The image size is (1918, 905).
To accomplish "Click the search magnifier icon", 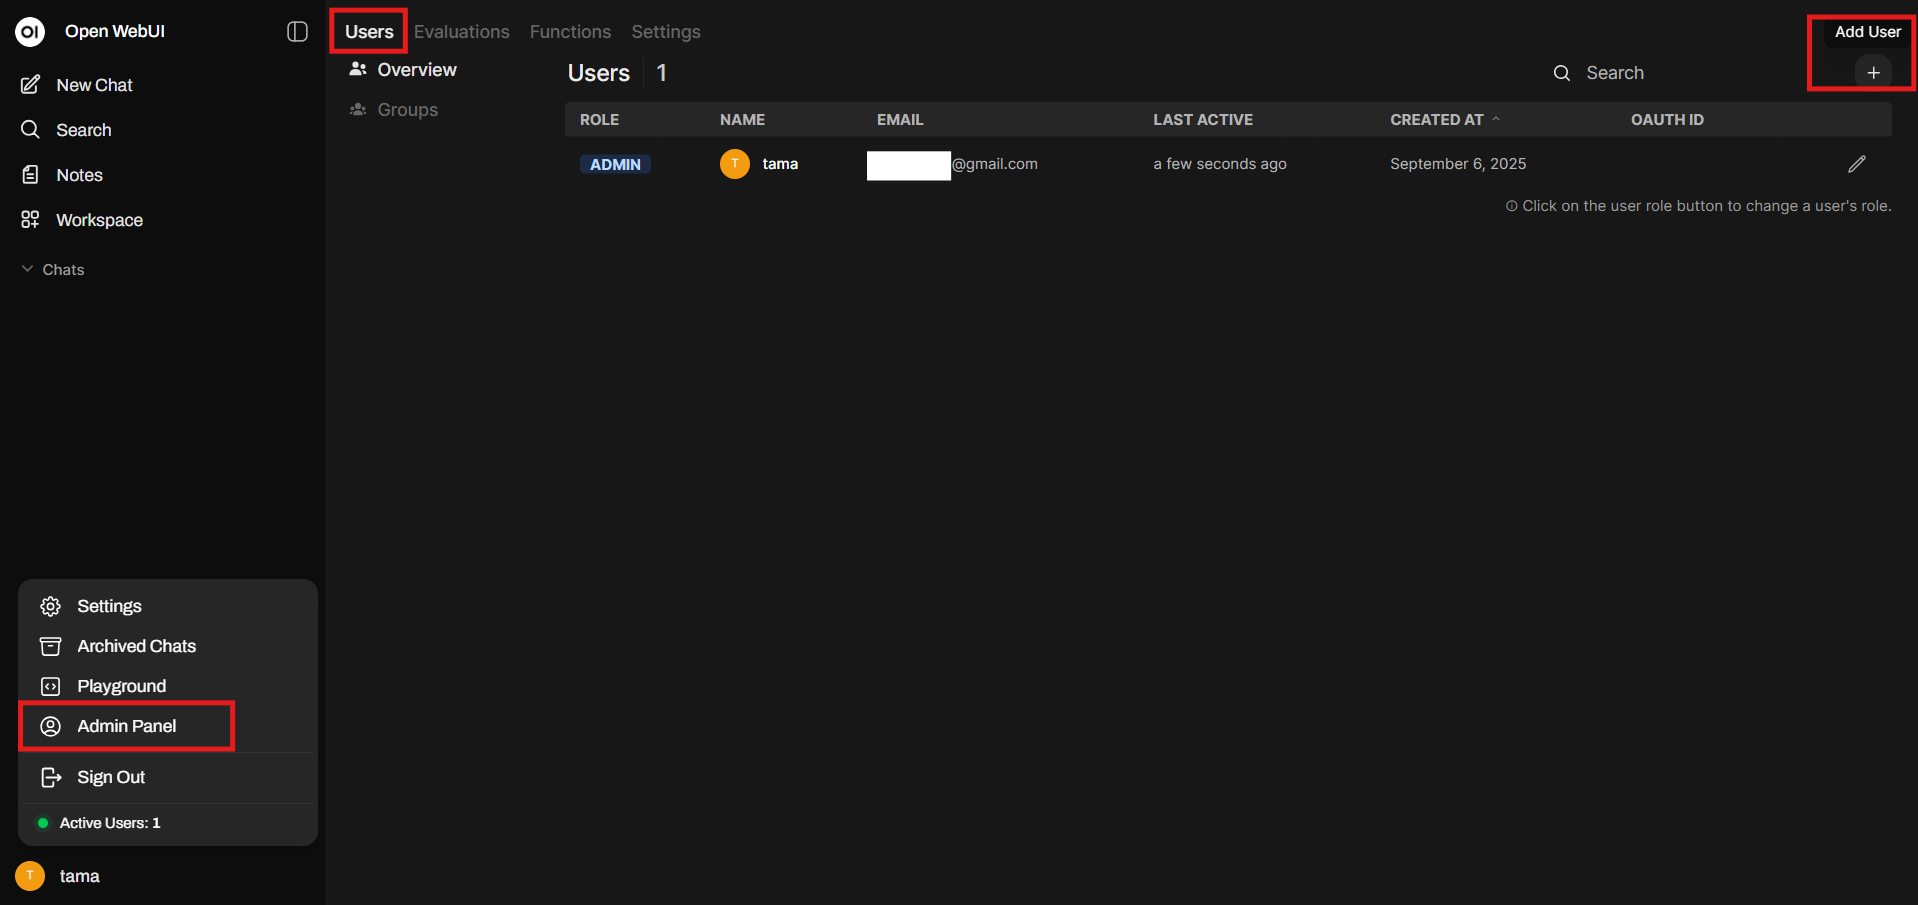I will [x=1561, y=72].
